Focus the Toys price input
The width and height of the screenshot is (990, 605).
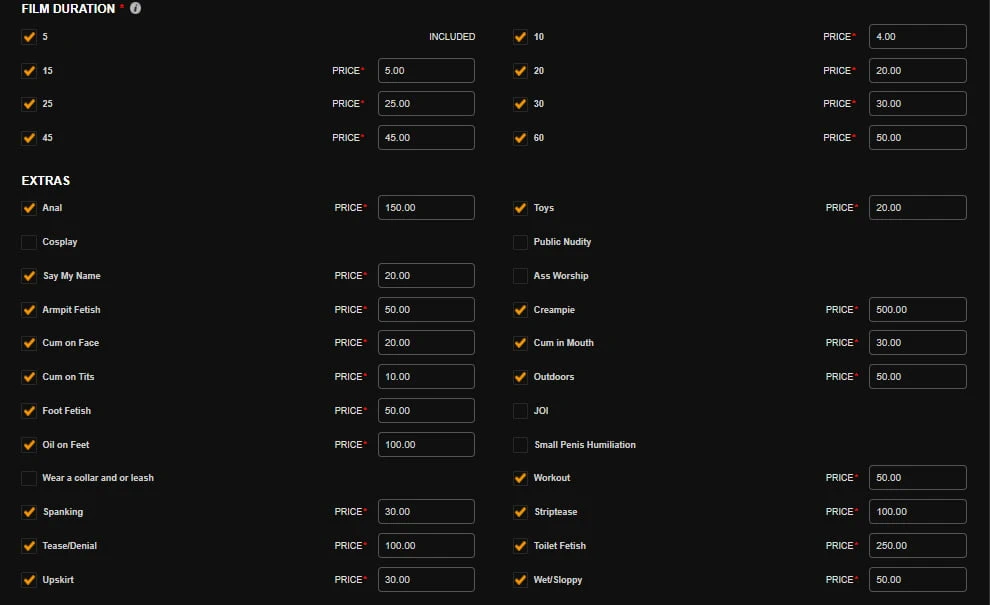click(917, 208)
